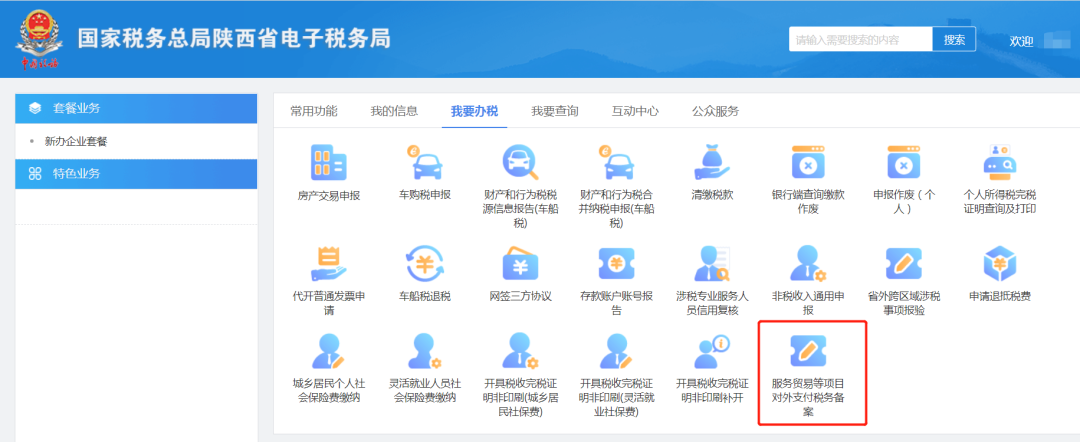Open the 公众服务 tab
The width and height of the screenshot is (1080, 442).
click(x=716, y=112)
